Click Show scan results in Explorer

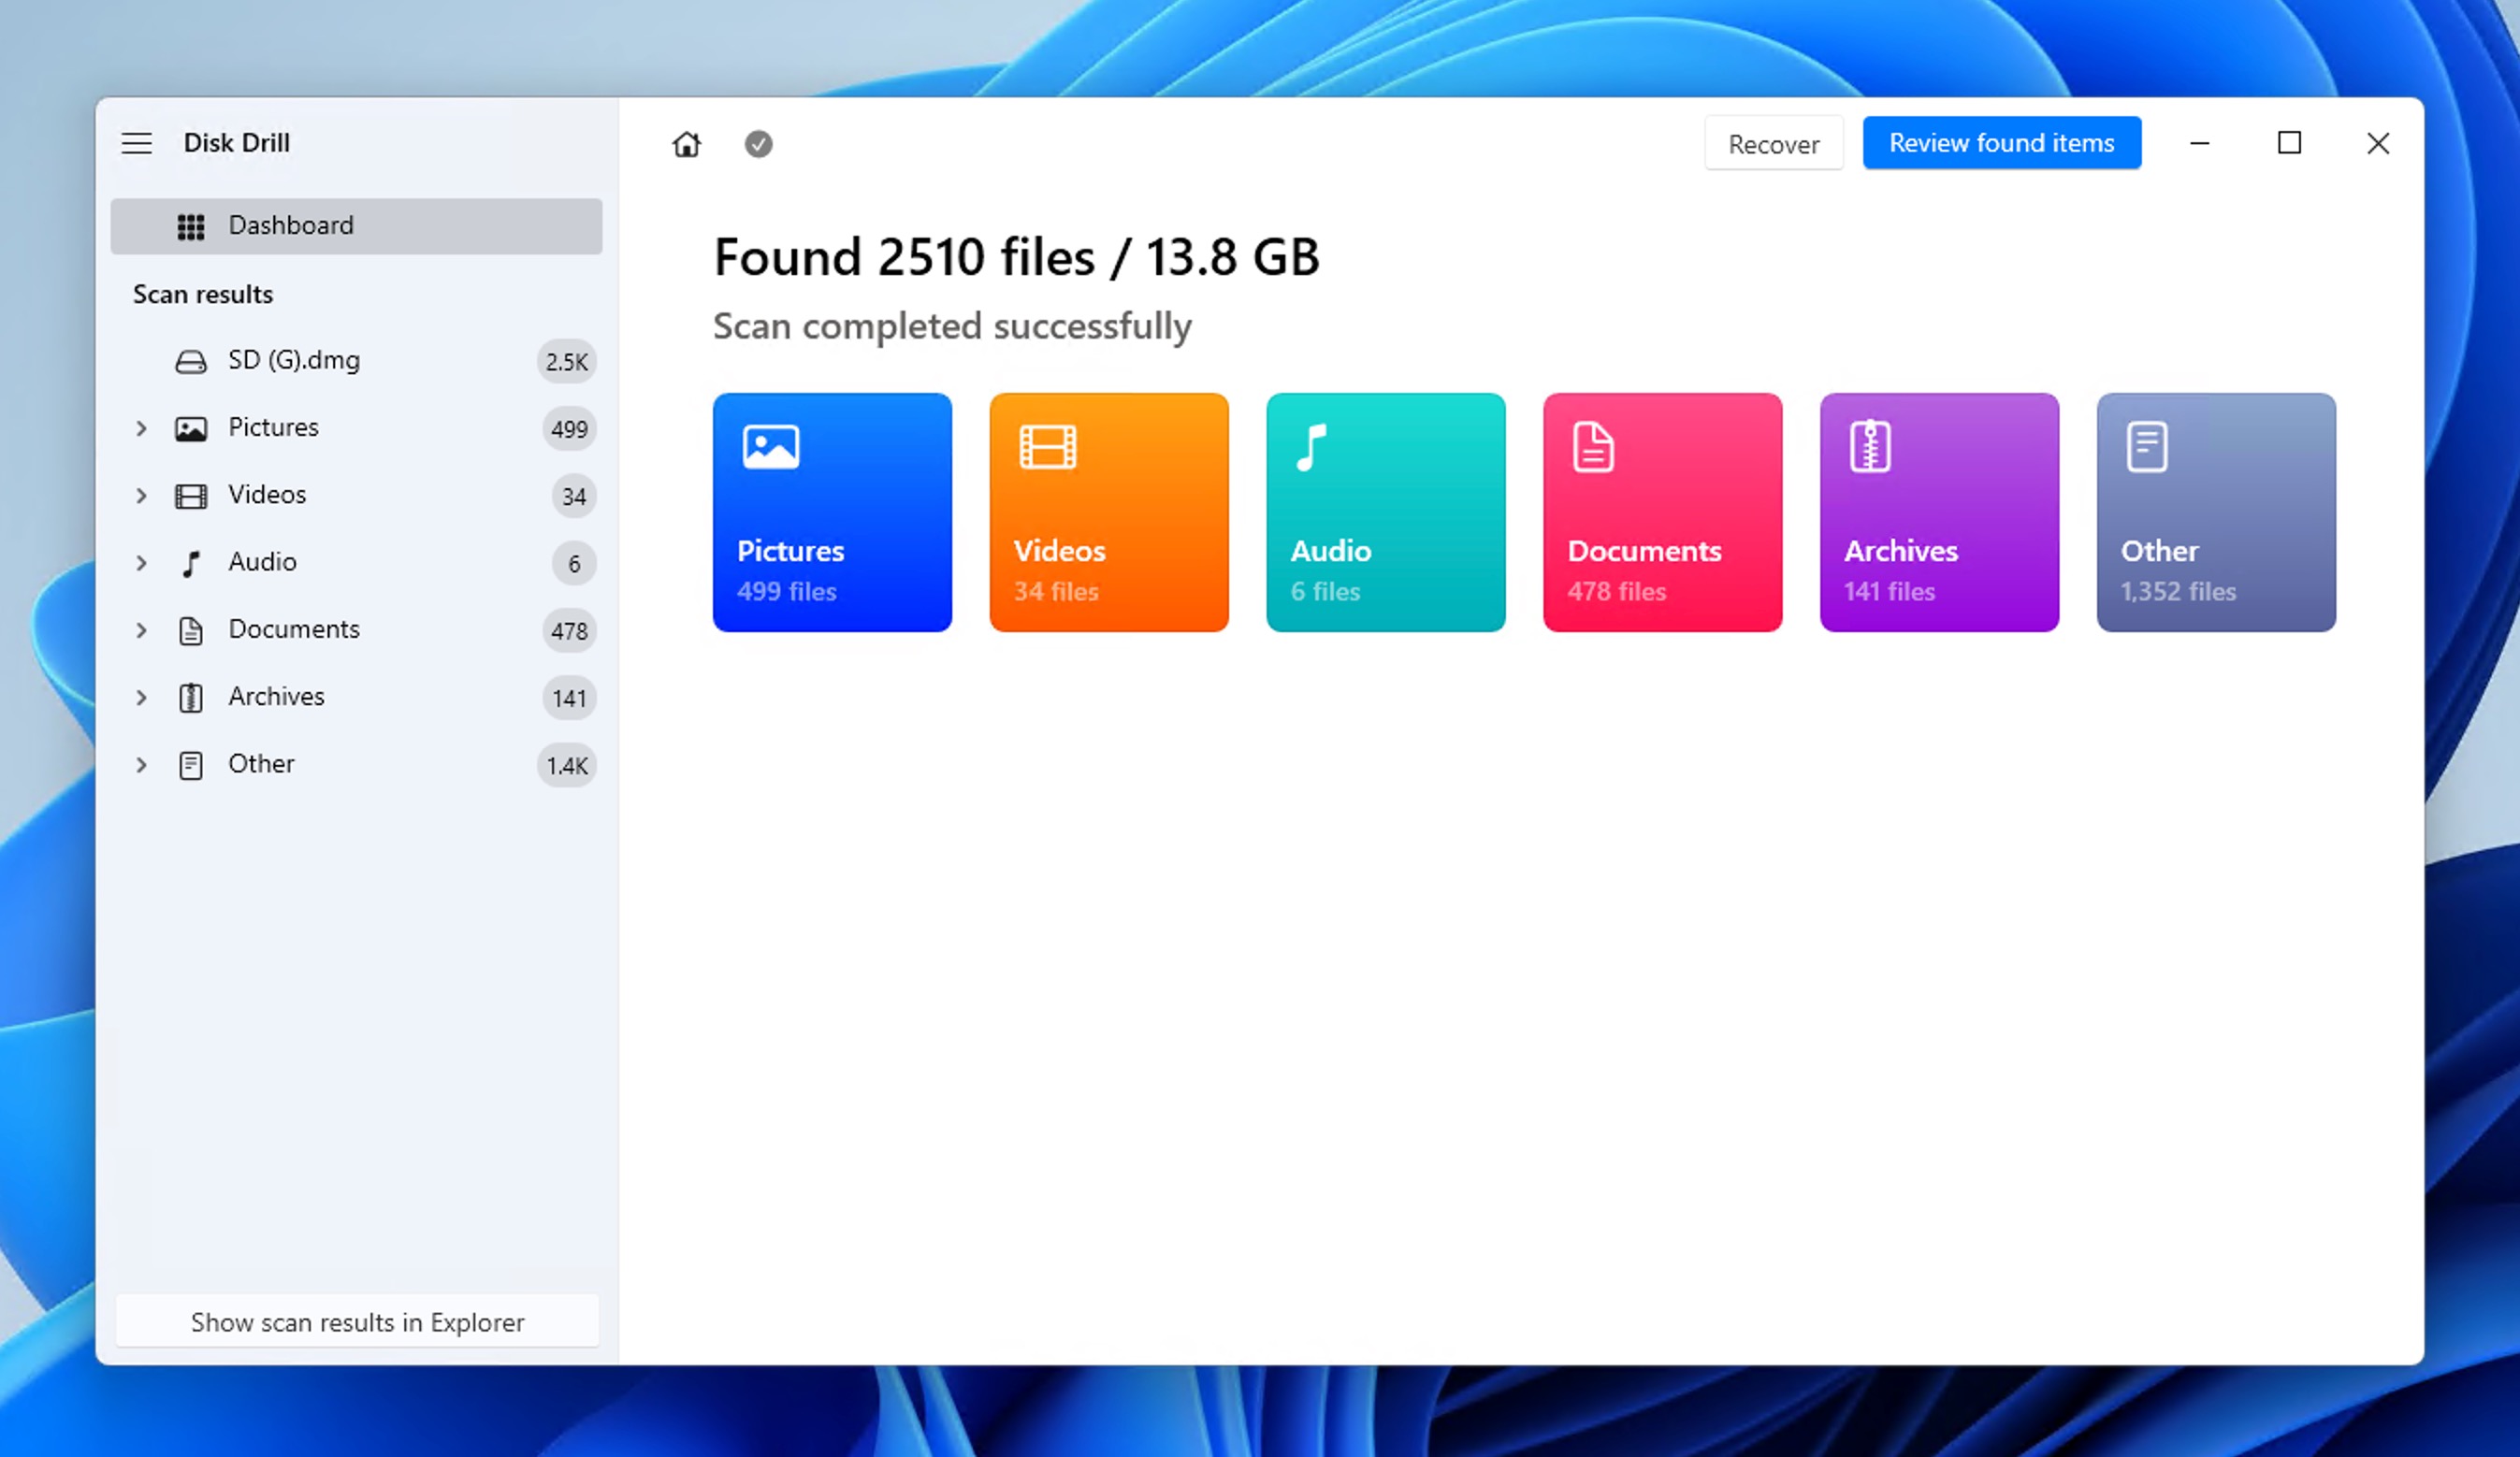coord(357,1321)
